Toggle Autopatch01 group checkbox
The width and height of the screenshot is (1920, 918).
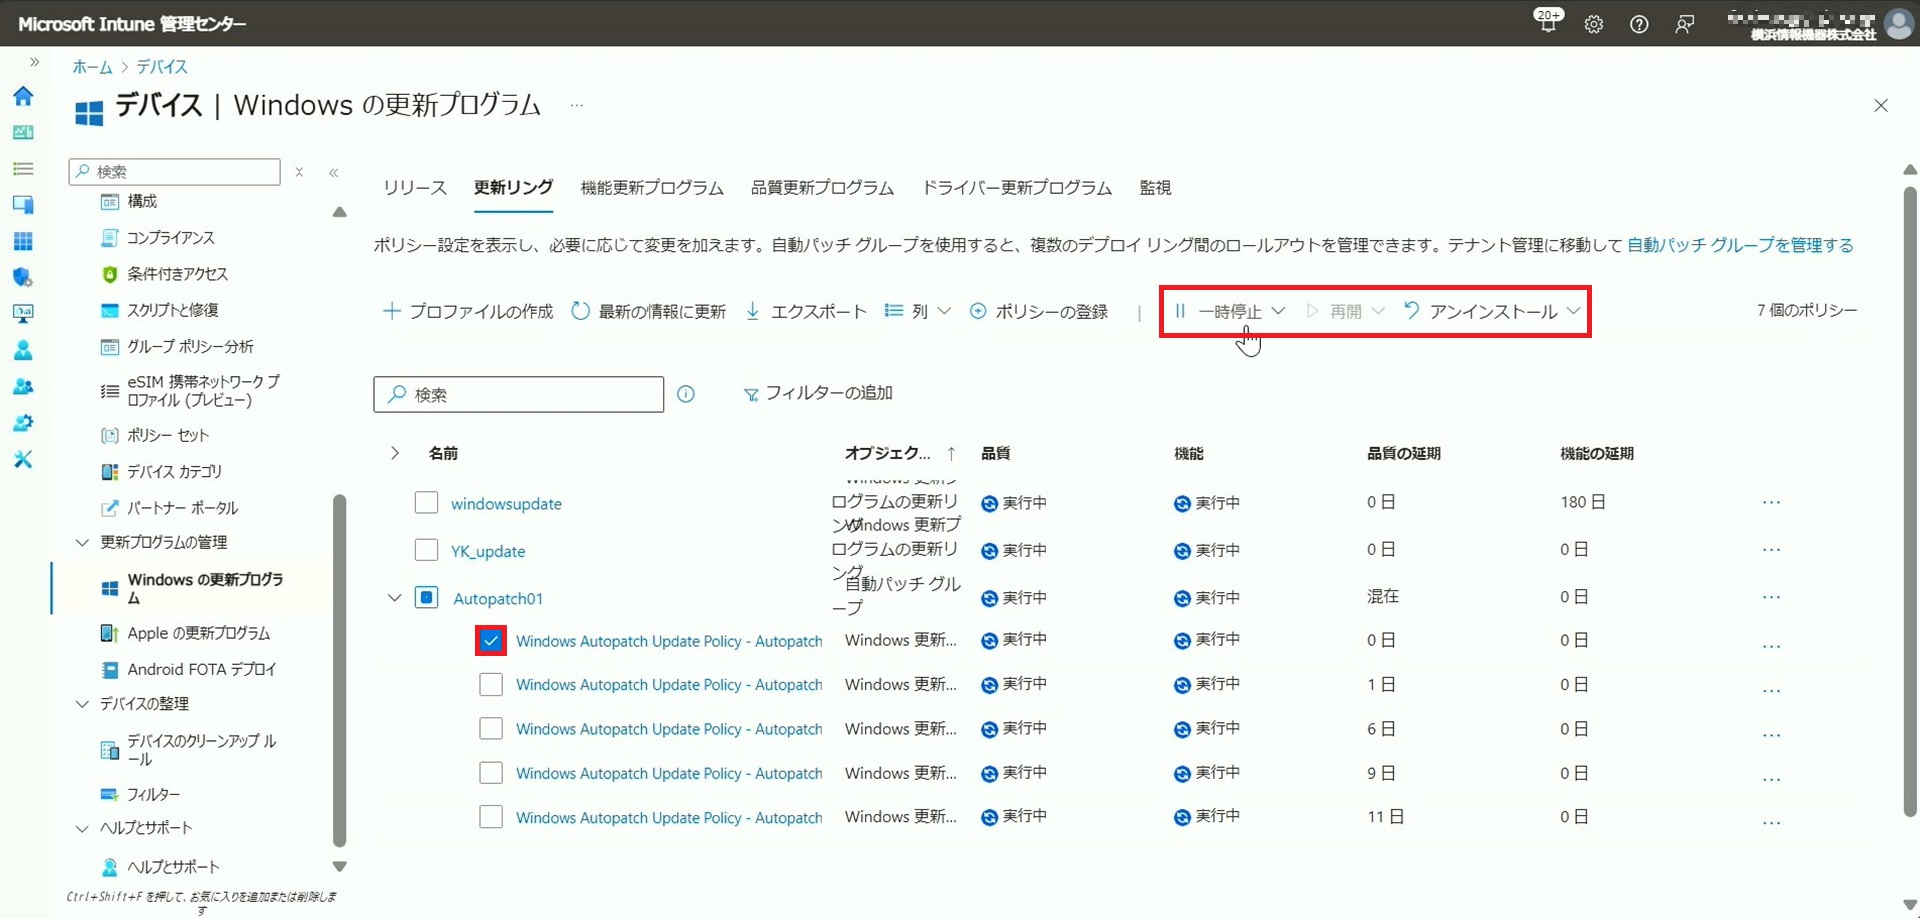pyautogui.click(x=427, y=597)
